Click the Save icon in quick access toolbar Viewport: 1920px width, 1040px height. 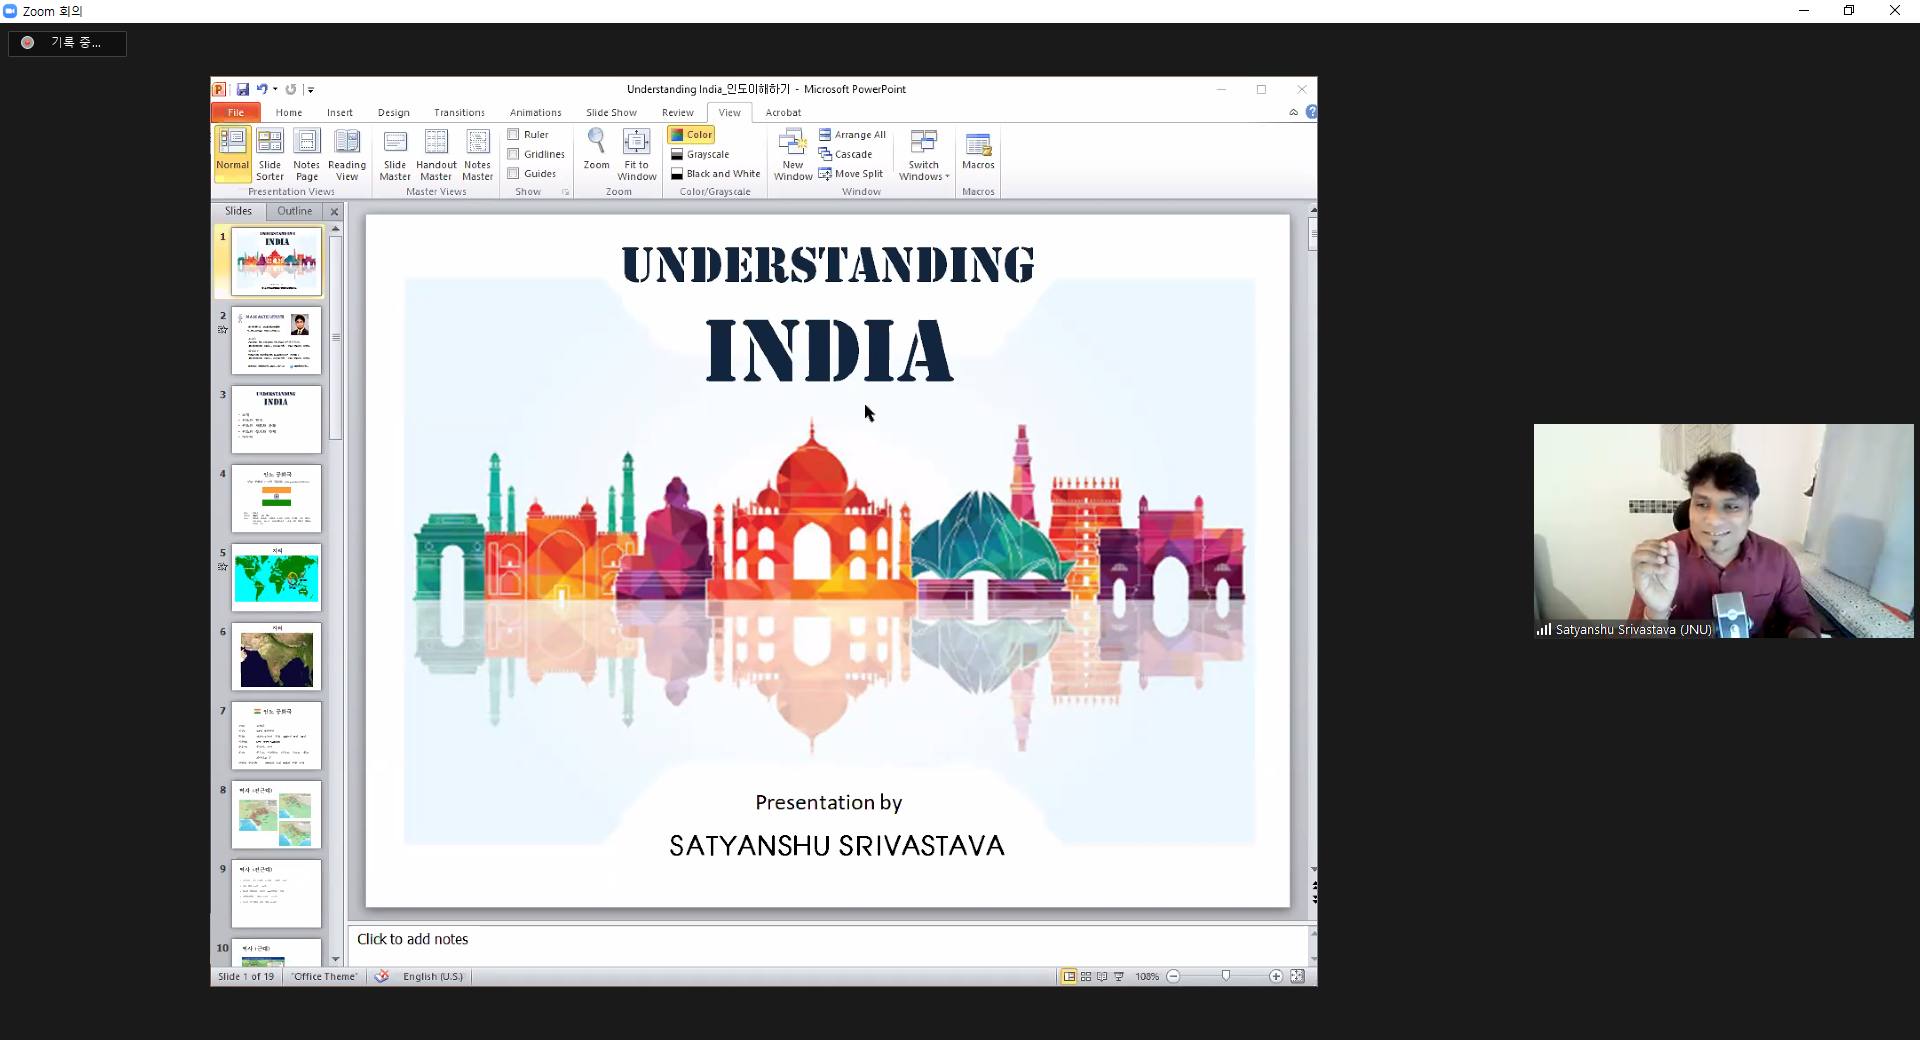[x=242, y=89]
